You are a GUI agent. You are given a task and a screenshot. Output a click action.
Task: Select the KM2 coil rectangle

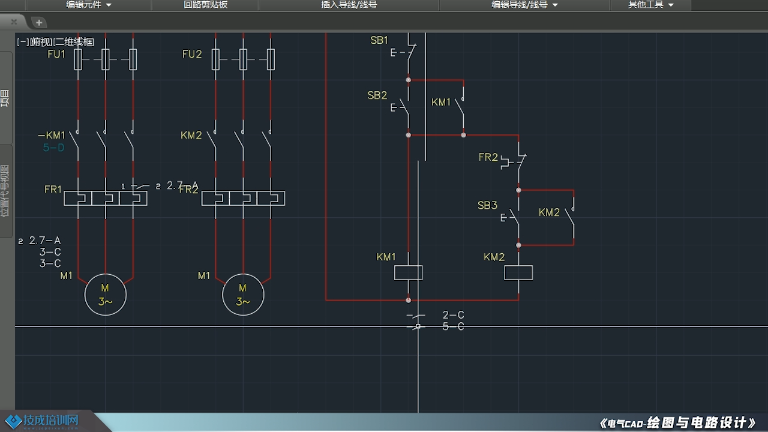click(518, 272)
